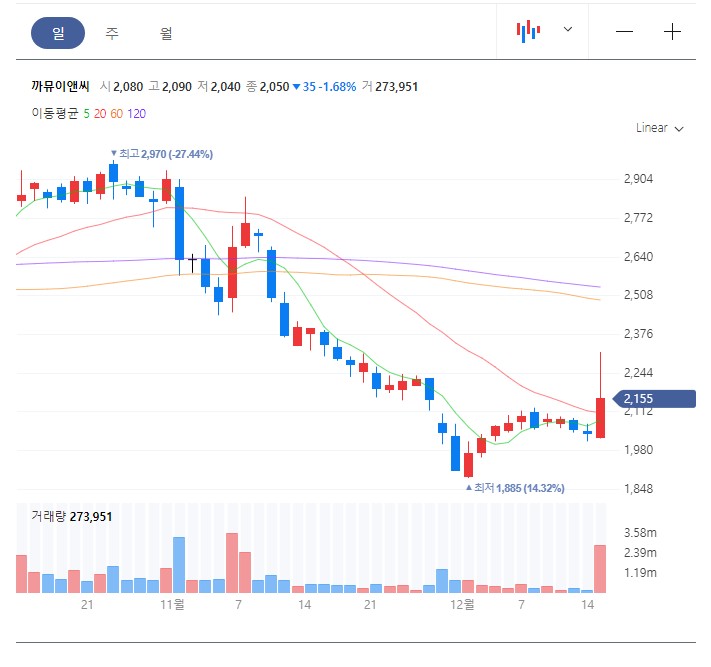
Task: Switch to the 월 (monthly) chart tab
Action: 166,33
